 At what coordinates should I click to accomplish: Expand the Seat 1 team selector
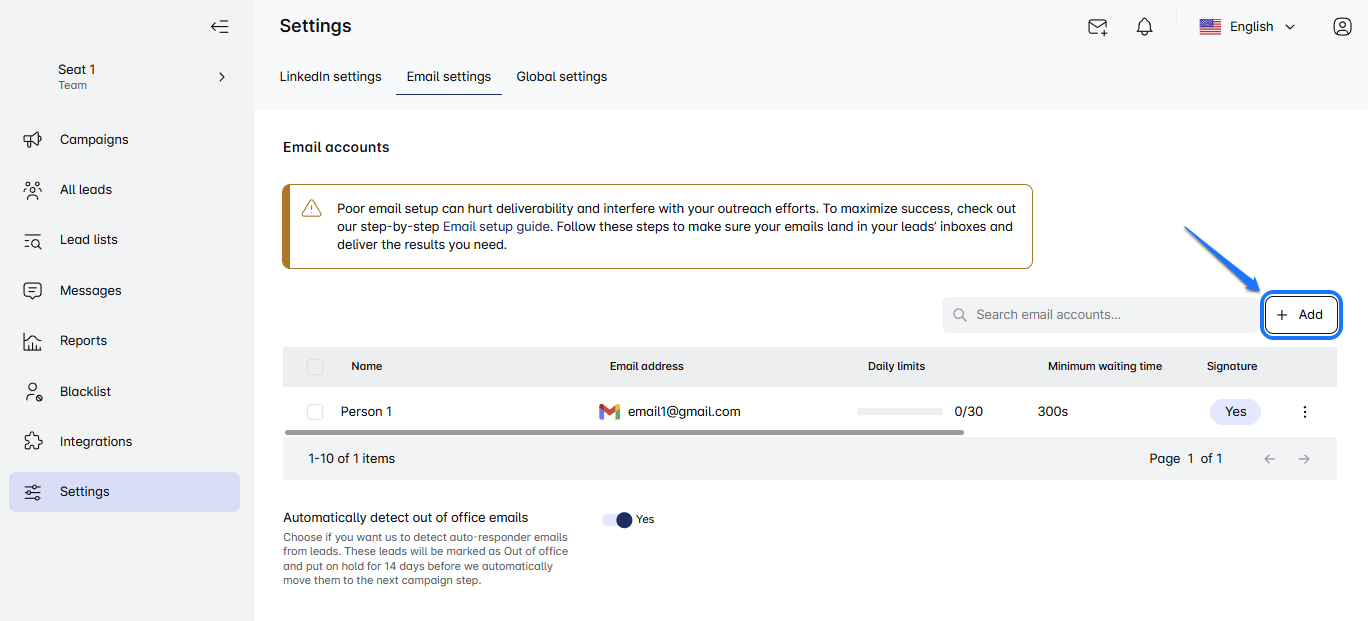click(221, 77)
